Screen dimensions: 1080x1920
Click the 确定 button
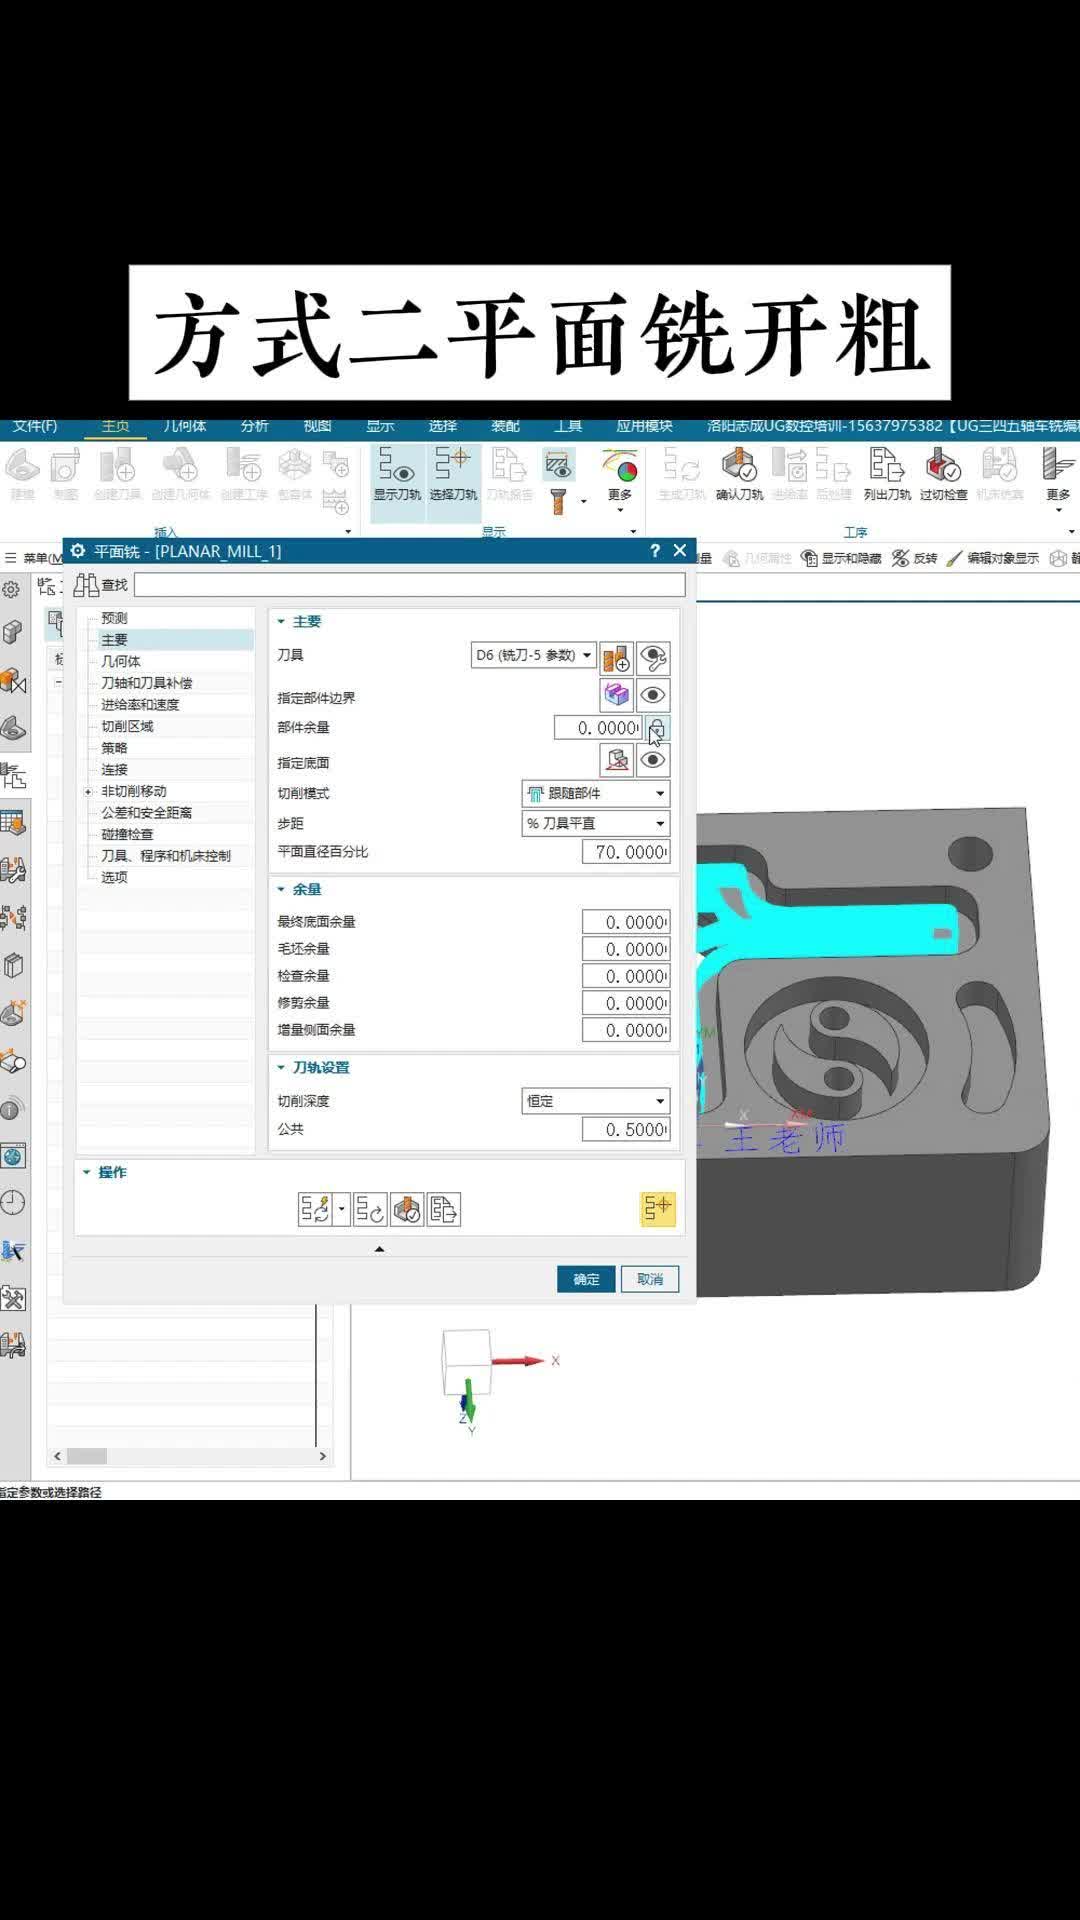tap(586, 1279)
